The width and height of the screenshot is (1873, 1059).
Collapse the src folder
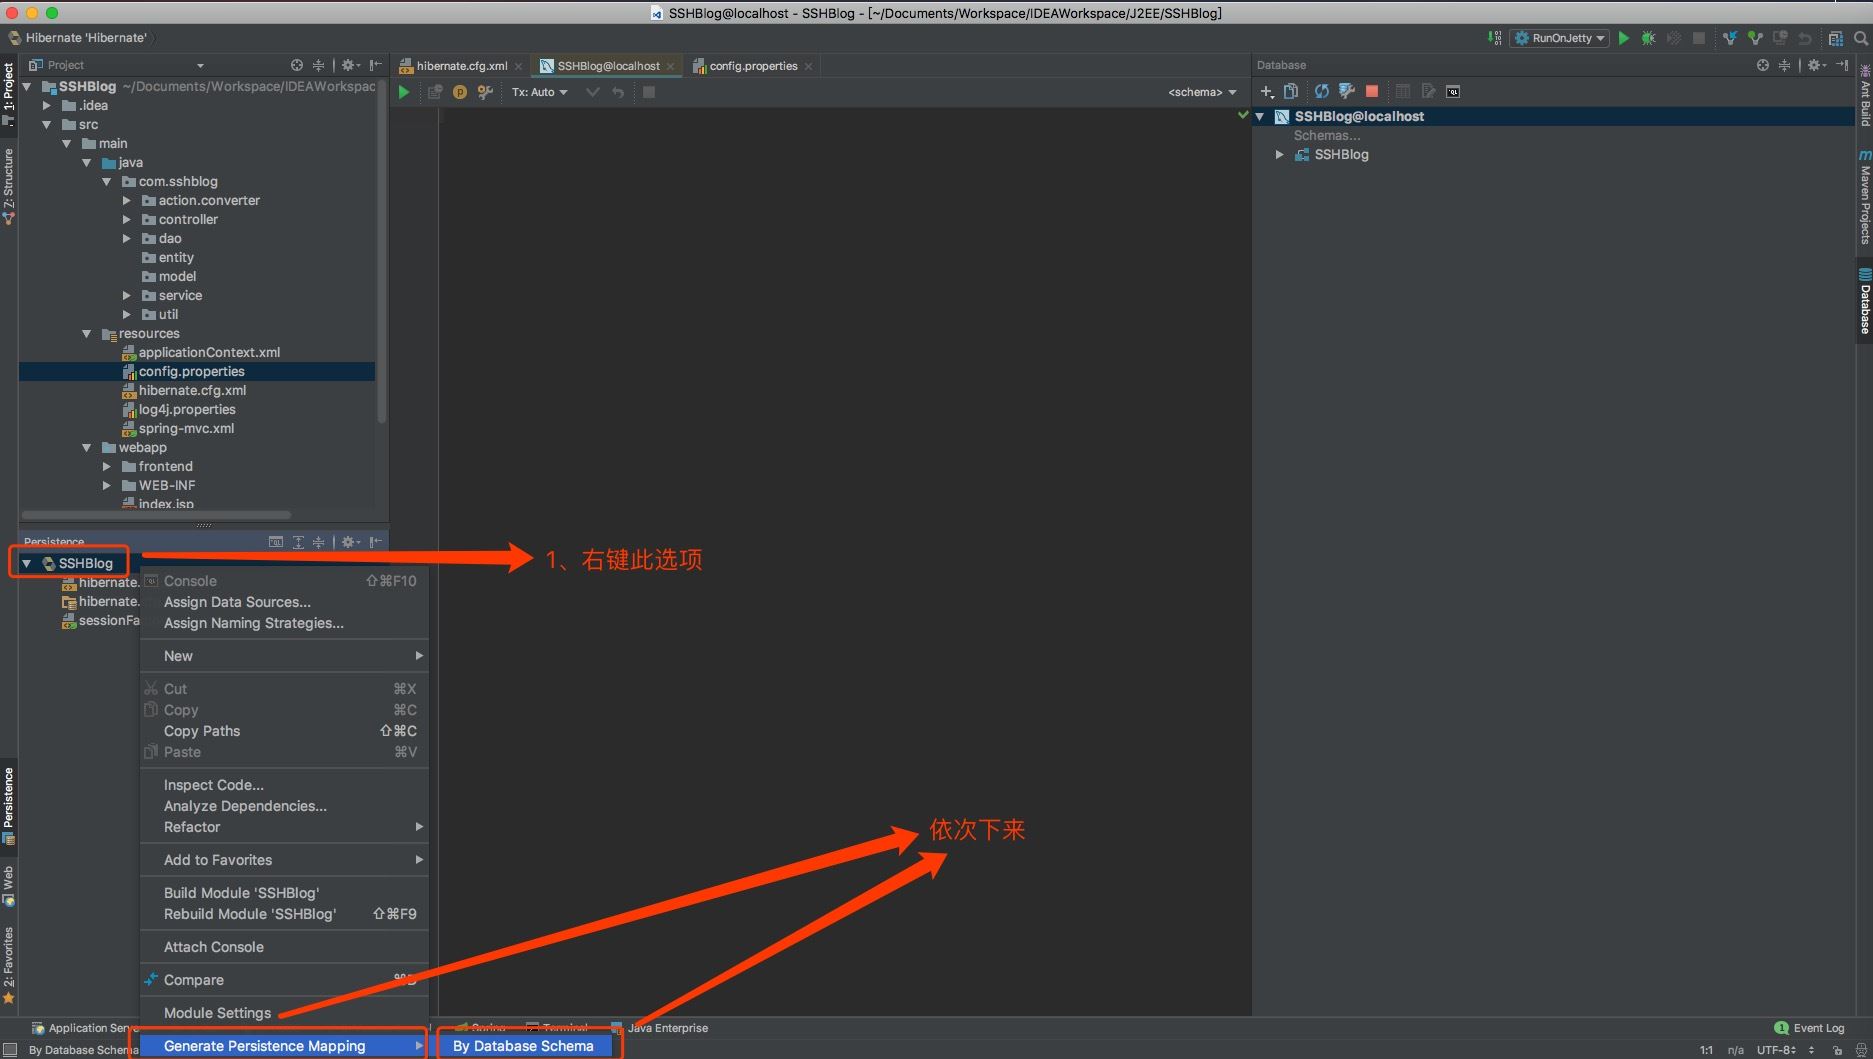[x=47, y=124]
